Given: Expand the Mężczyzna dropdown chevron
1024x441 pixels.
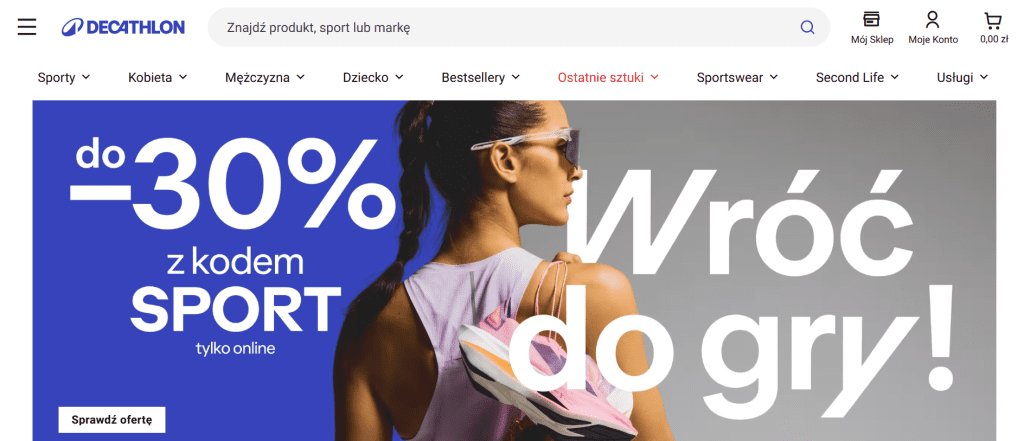Looking at the screenshot, I should [x=300, y=77].
